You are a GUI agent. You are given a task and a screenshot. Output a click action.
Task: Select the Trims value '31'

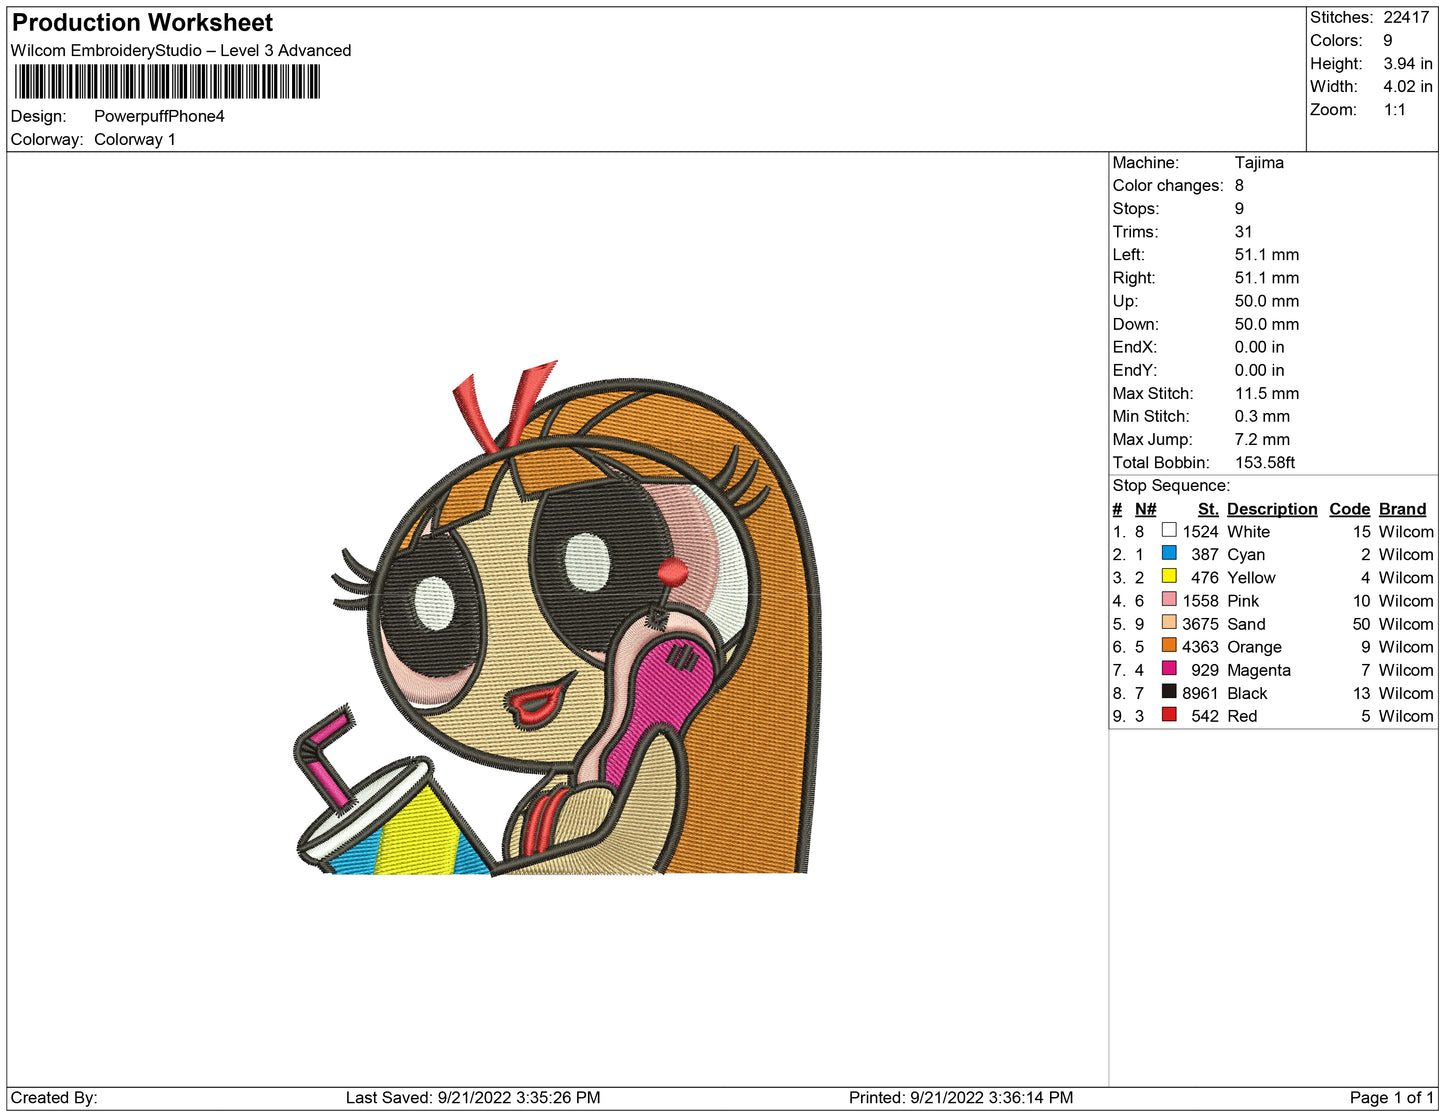1244,231
